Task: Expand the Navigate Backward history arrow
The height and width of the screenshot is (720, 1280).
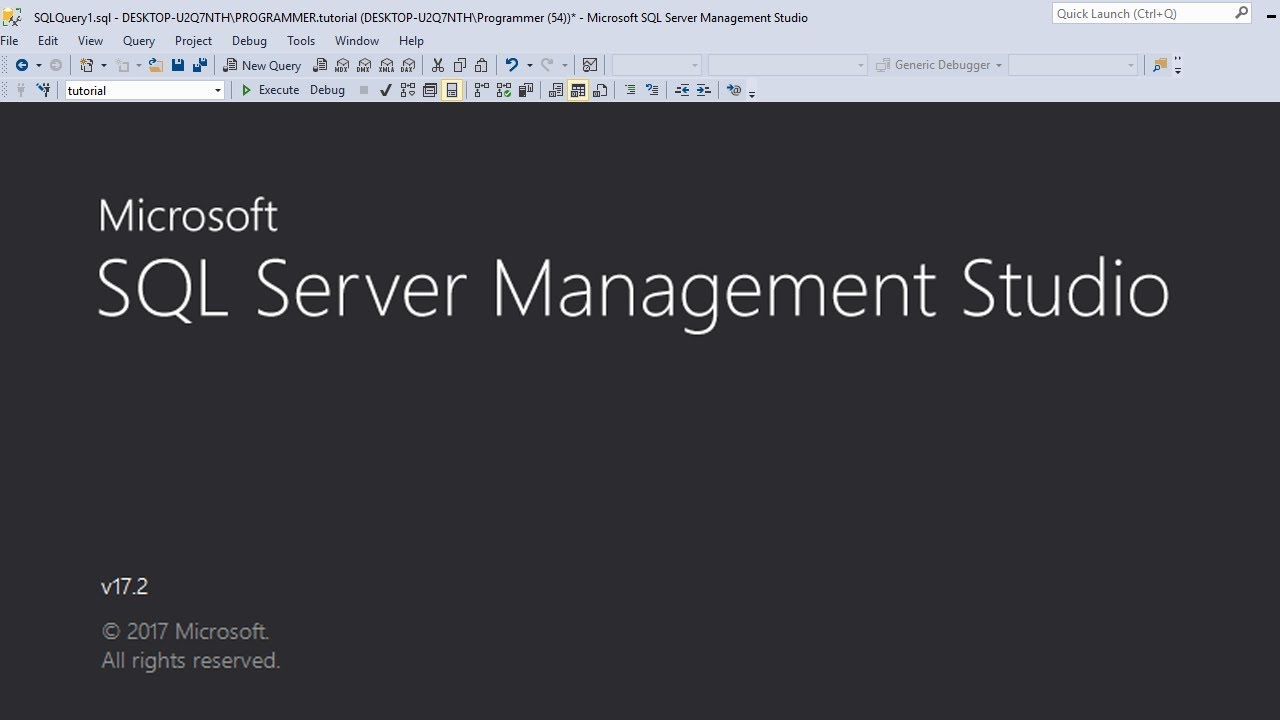Action: point(38,66)
